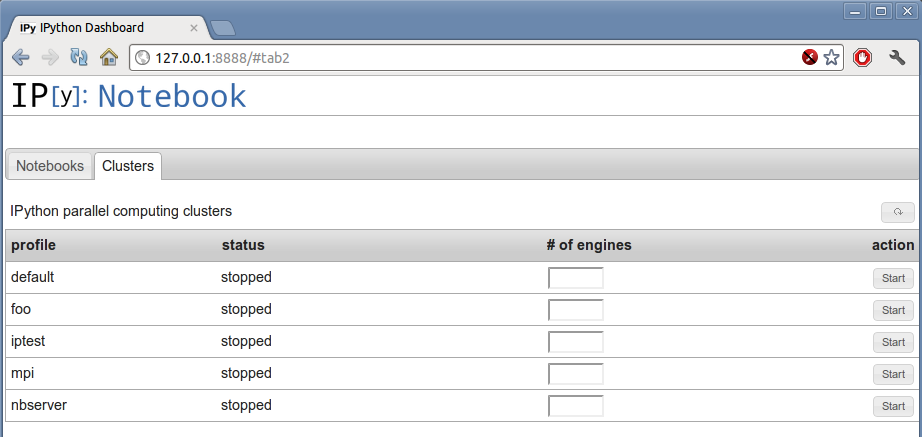The height and width of the screenshot is (437, 922).
Task: Start the foo cluster
Action: click(x=893, y=310)
